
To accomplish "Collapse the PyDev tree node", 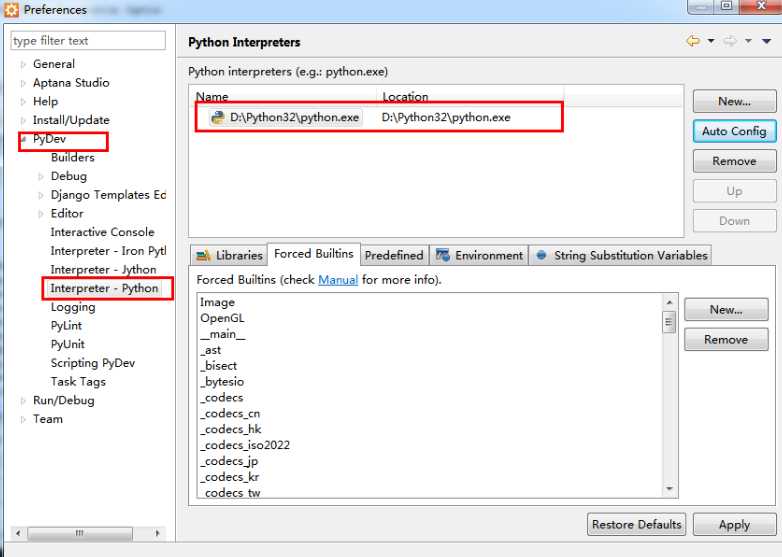I will tap(23, 139).
